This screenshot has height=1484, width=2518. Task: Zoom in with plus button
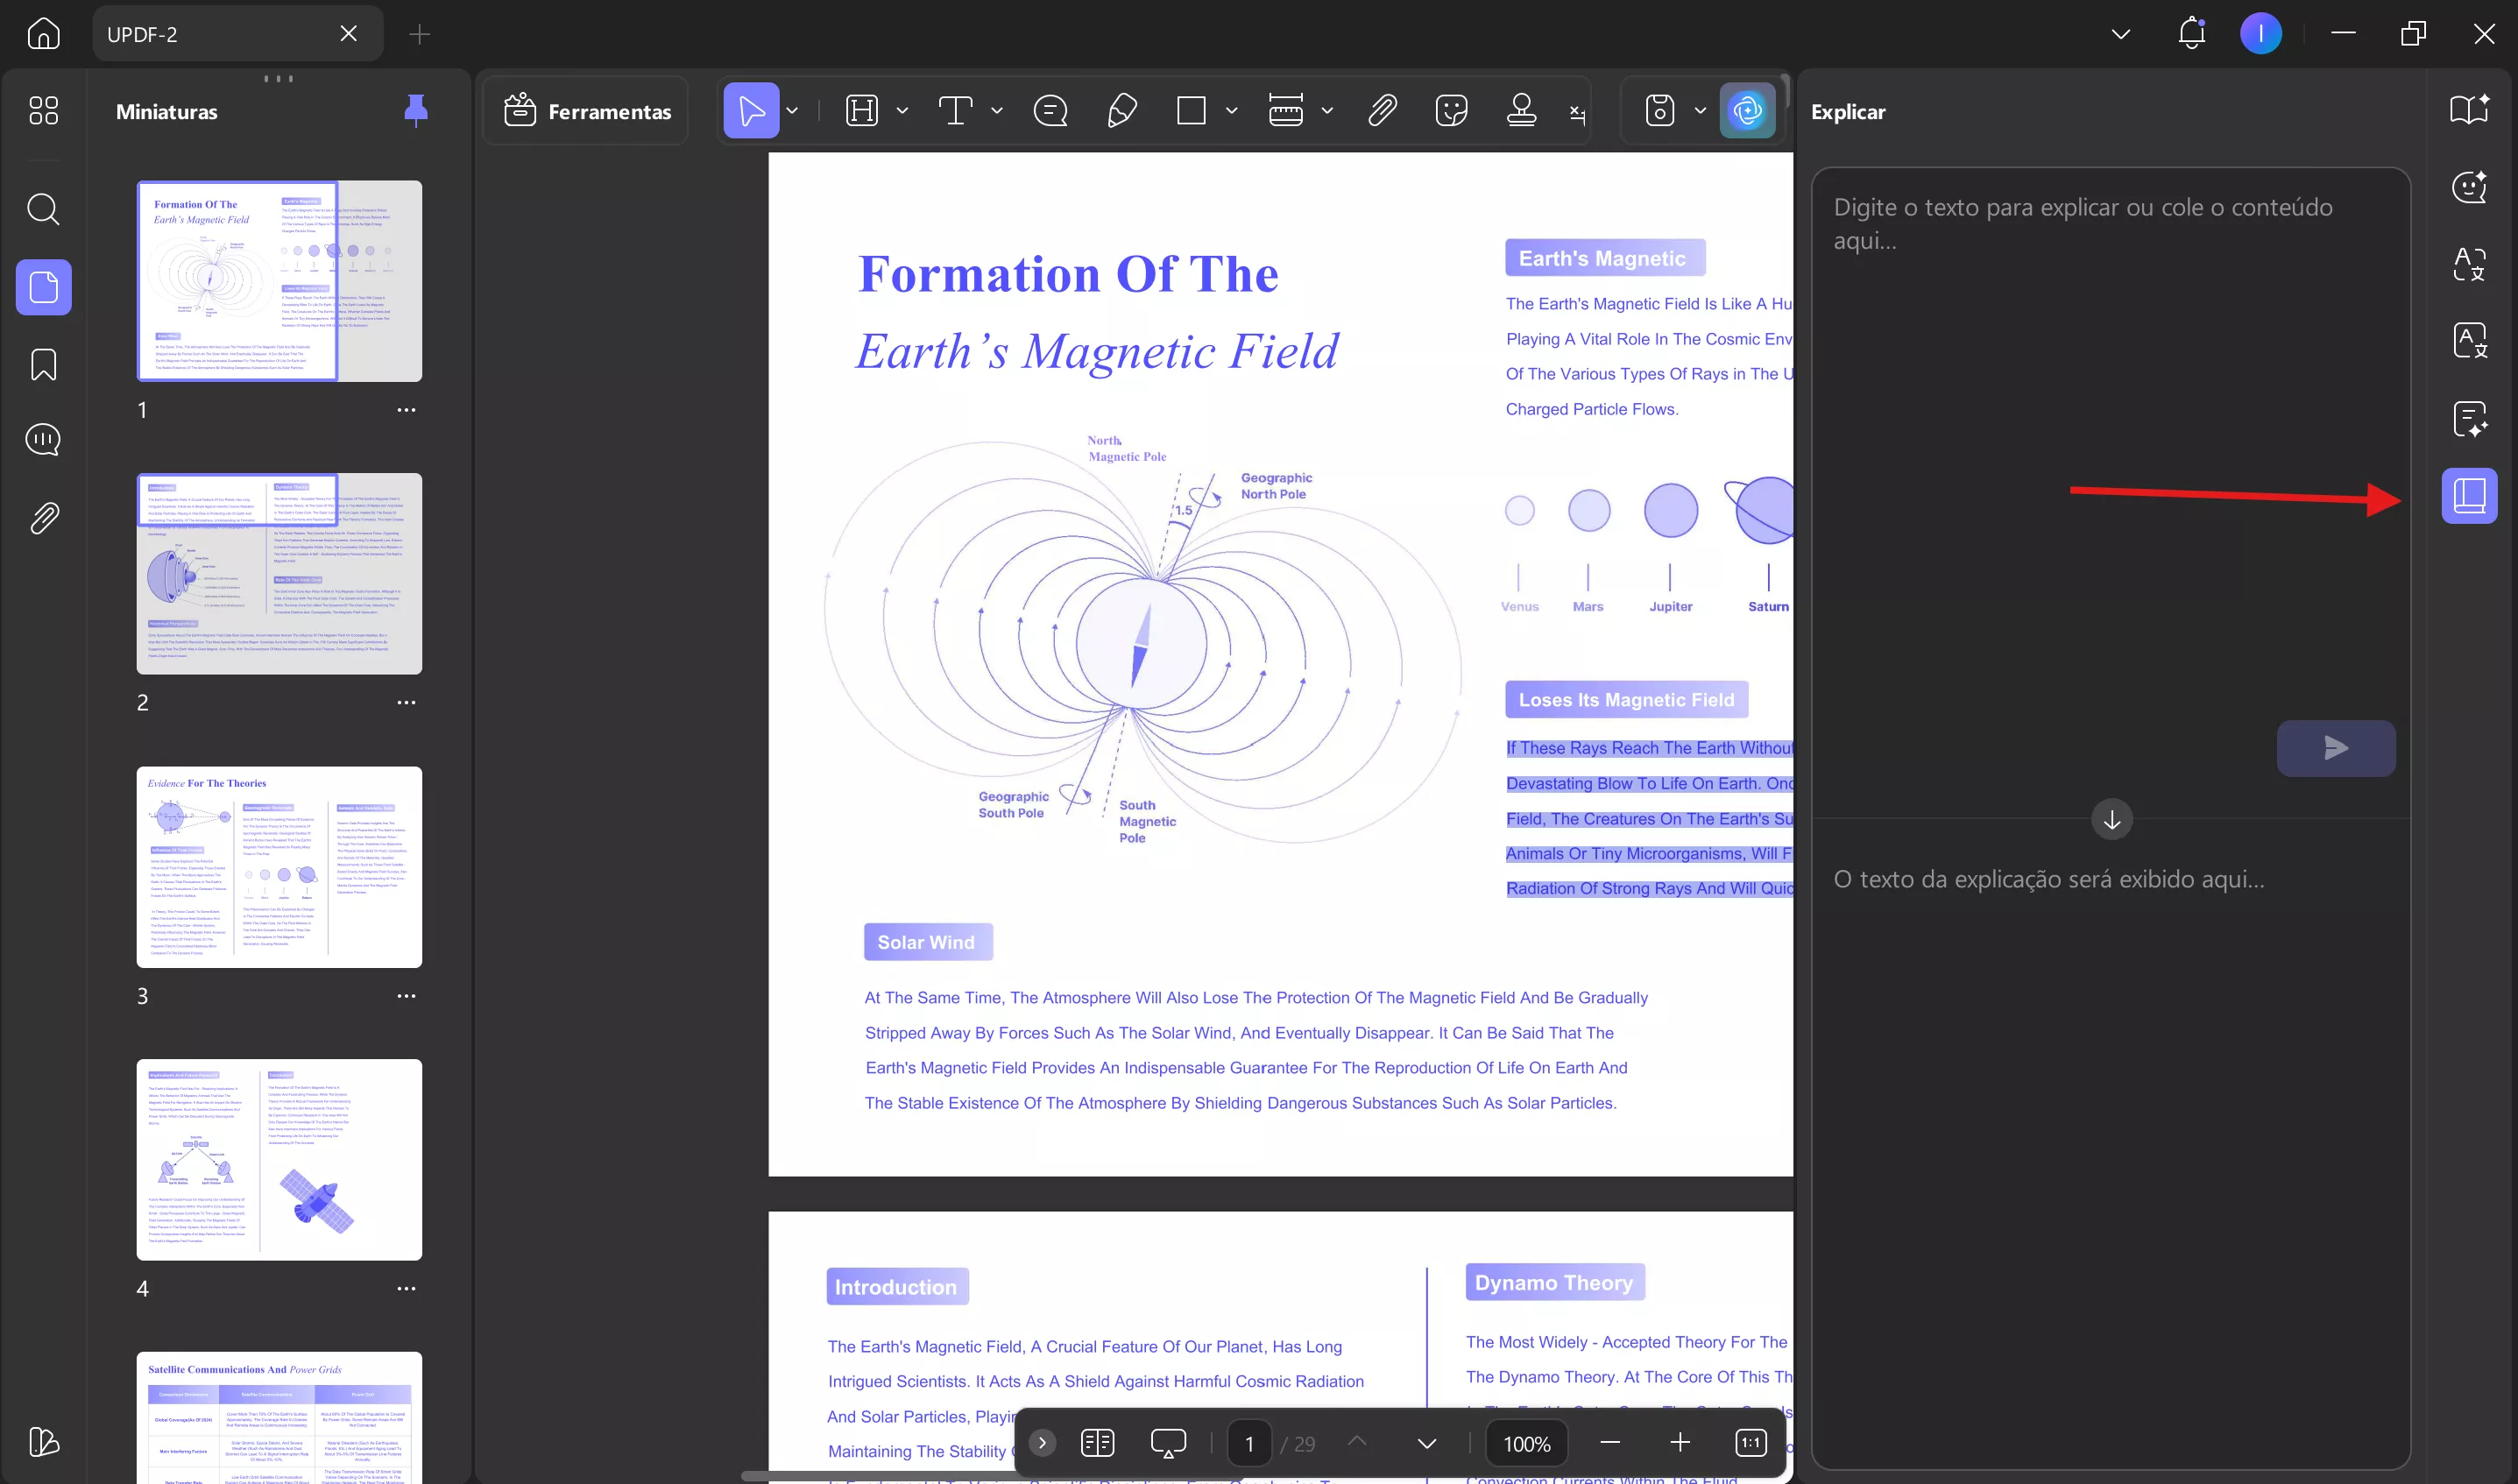[x=1680, y=1442]
